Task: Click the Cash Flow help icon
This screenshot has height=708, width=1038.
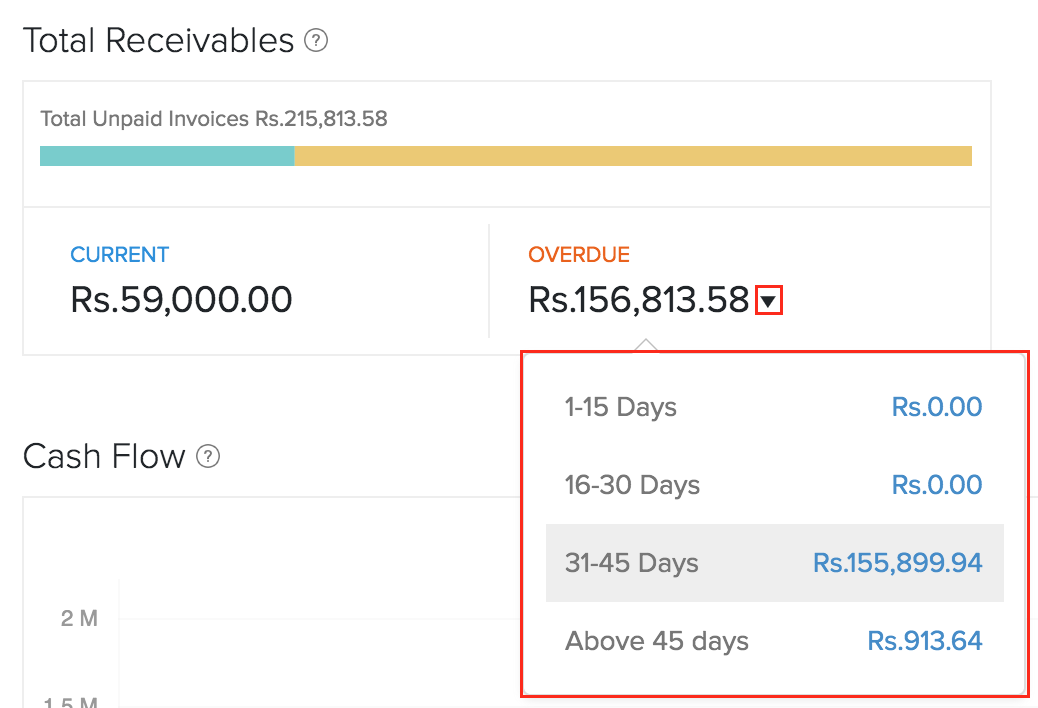Action: coord(208,457)
